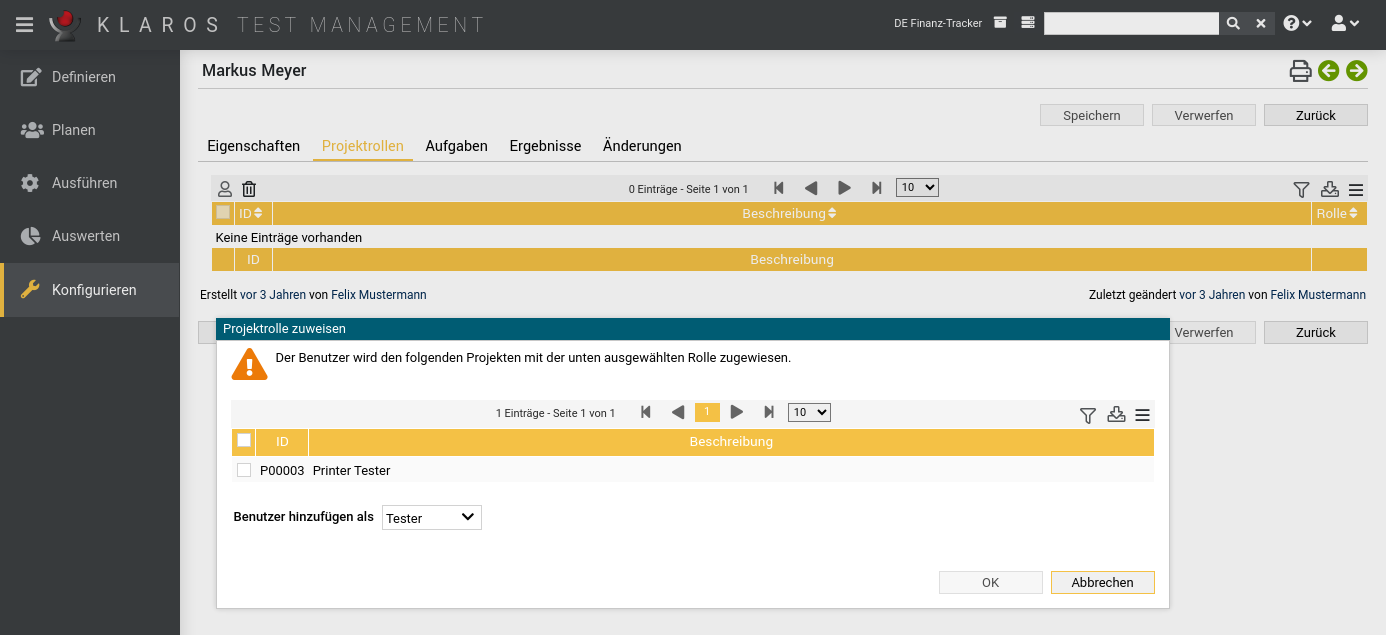Screen dimensions: 1386x635
Task: Open the filter funnel in the dialog table
Action: pyautogui.click(x=1088, y=415)
